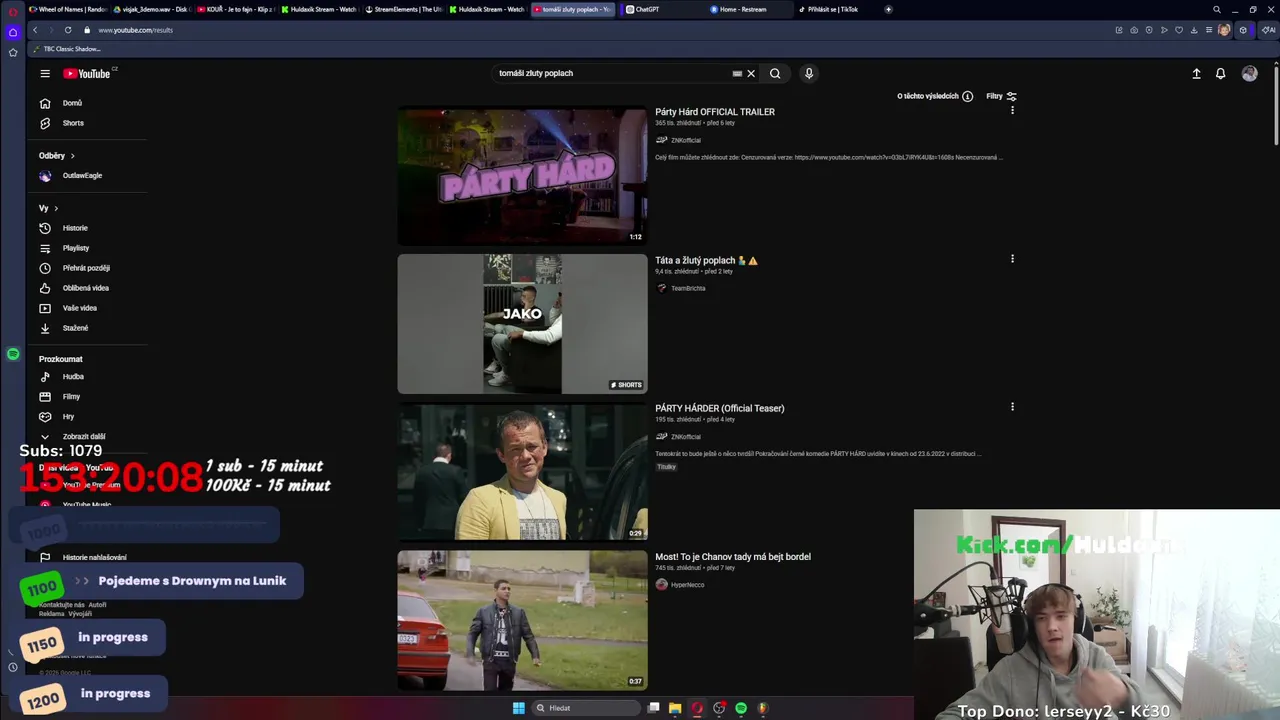Open the Táta a žlutý poplach title
Screen dimensions: 1280x720
[706, 260]
